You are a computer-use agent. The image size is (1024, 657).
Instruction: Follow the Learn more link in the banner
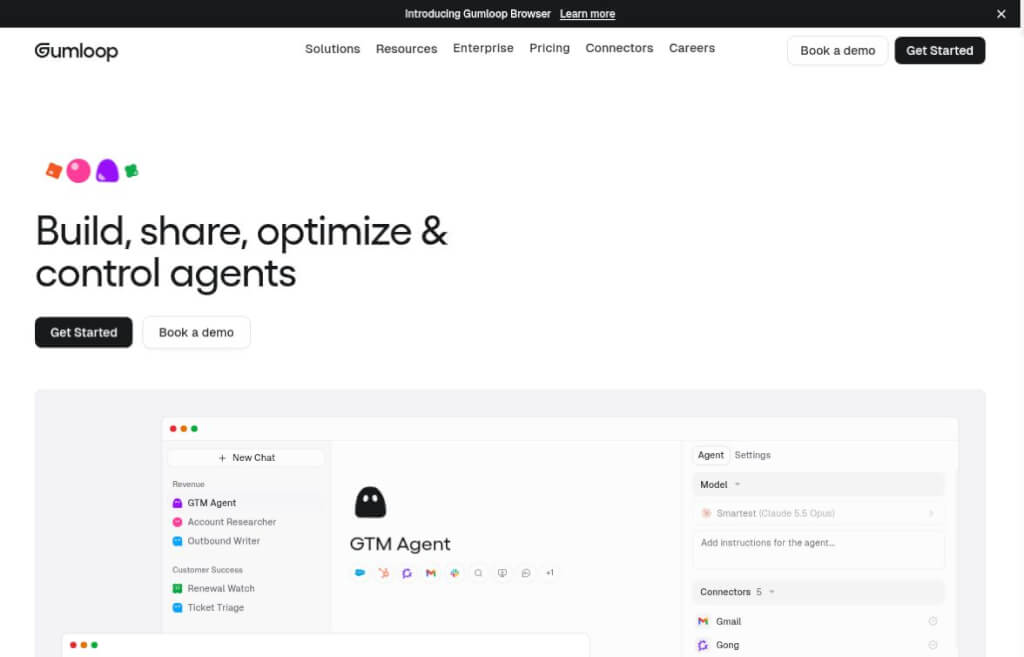587,14
